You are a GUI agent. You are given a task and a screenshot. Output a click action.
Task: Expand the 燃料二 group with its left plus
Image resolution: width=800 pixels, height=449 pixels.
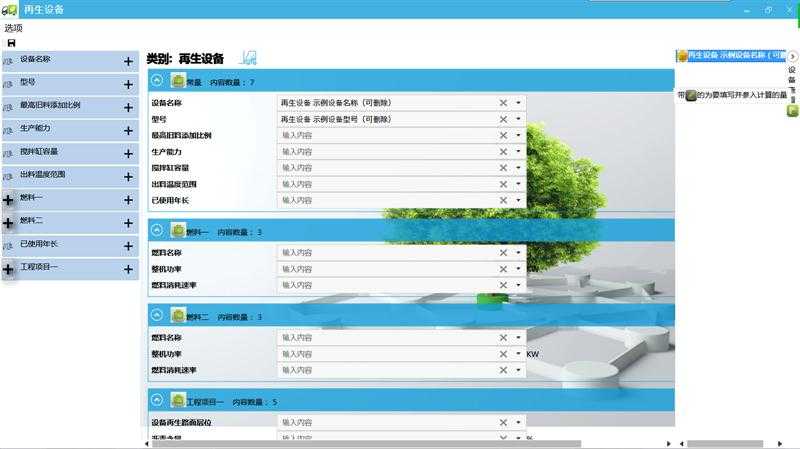point(8,223)
